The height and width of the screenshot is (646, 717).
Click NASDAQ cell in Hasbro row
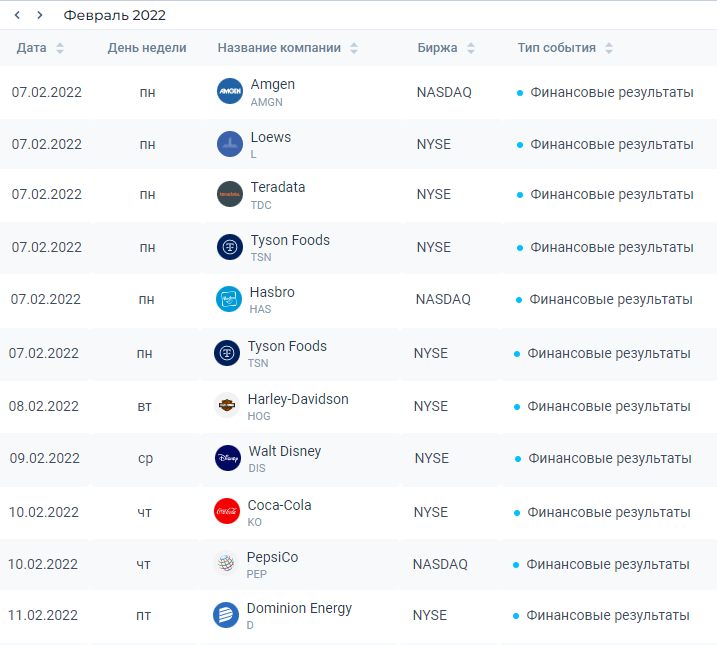443,299
